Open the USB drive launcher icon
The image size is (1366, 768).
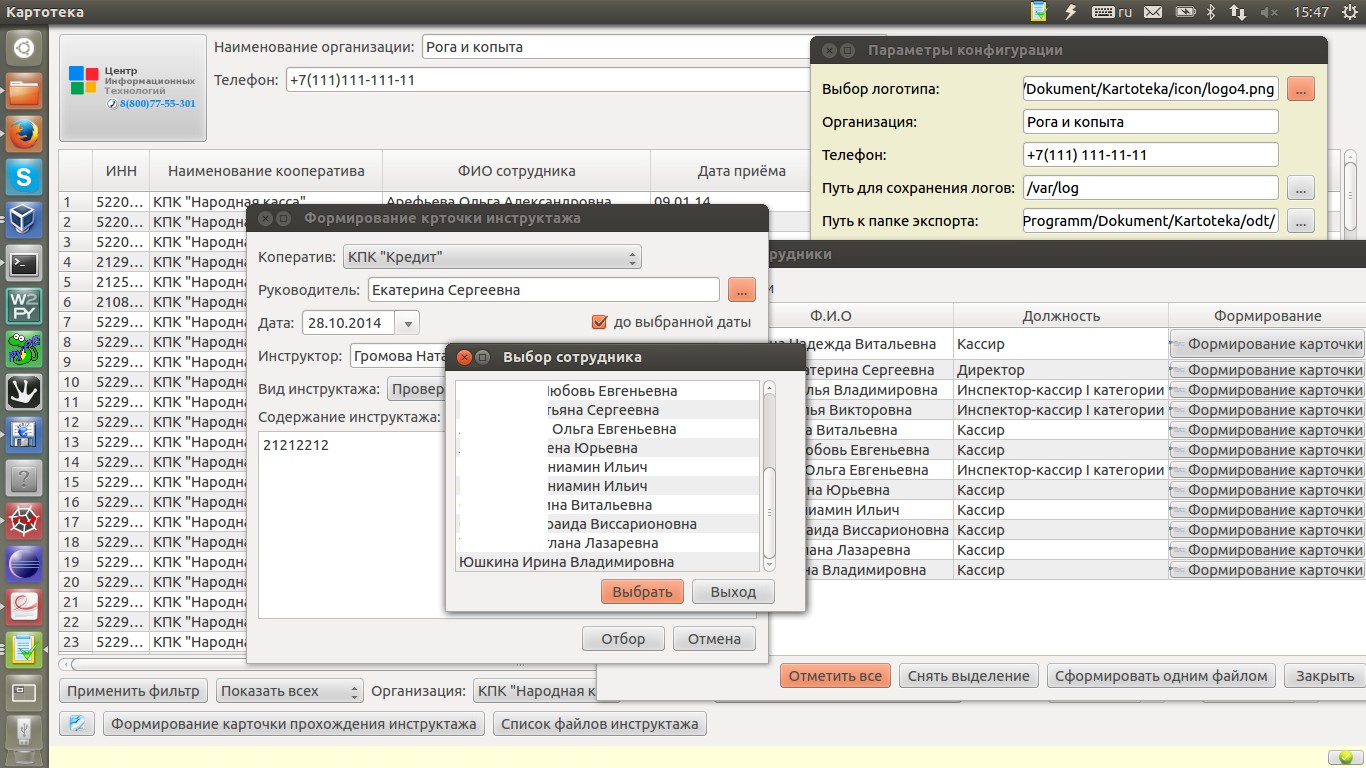tap(24, 732)
